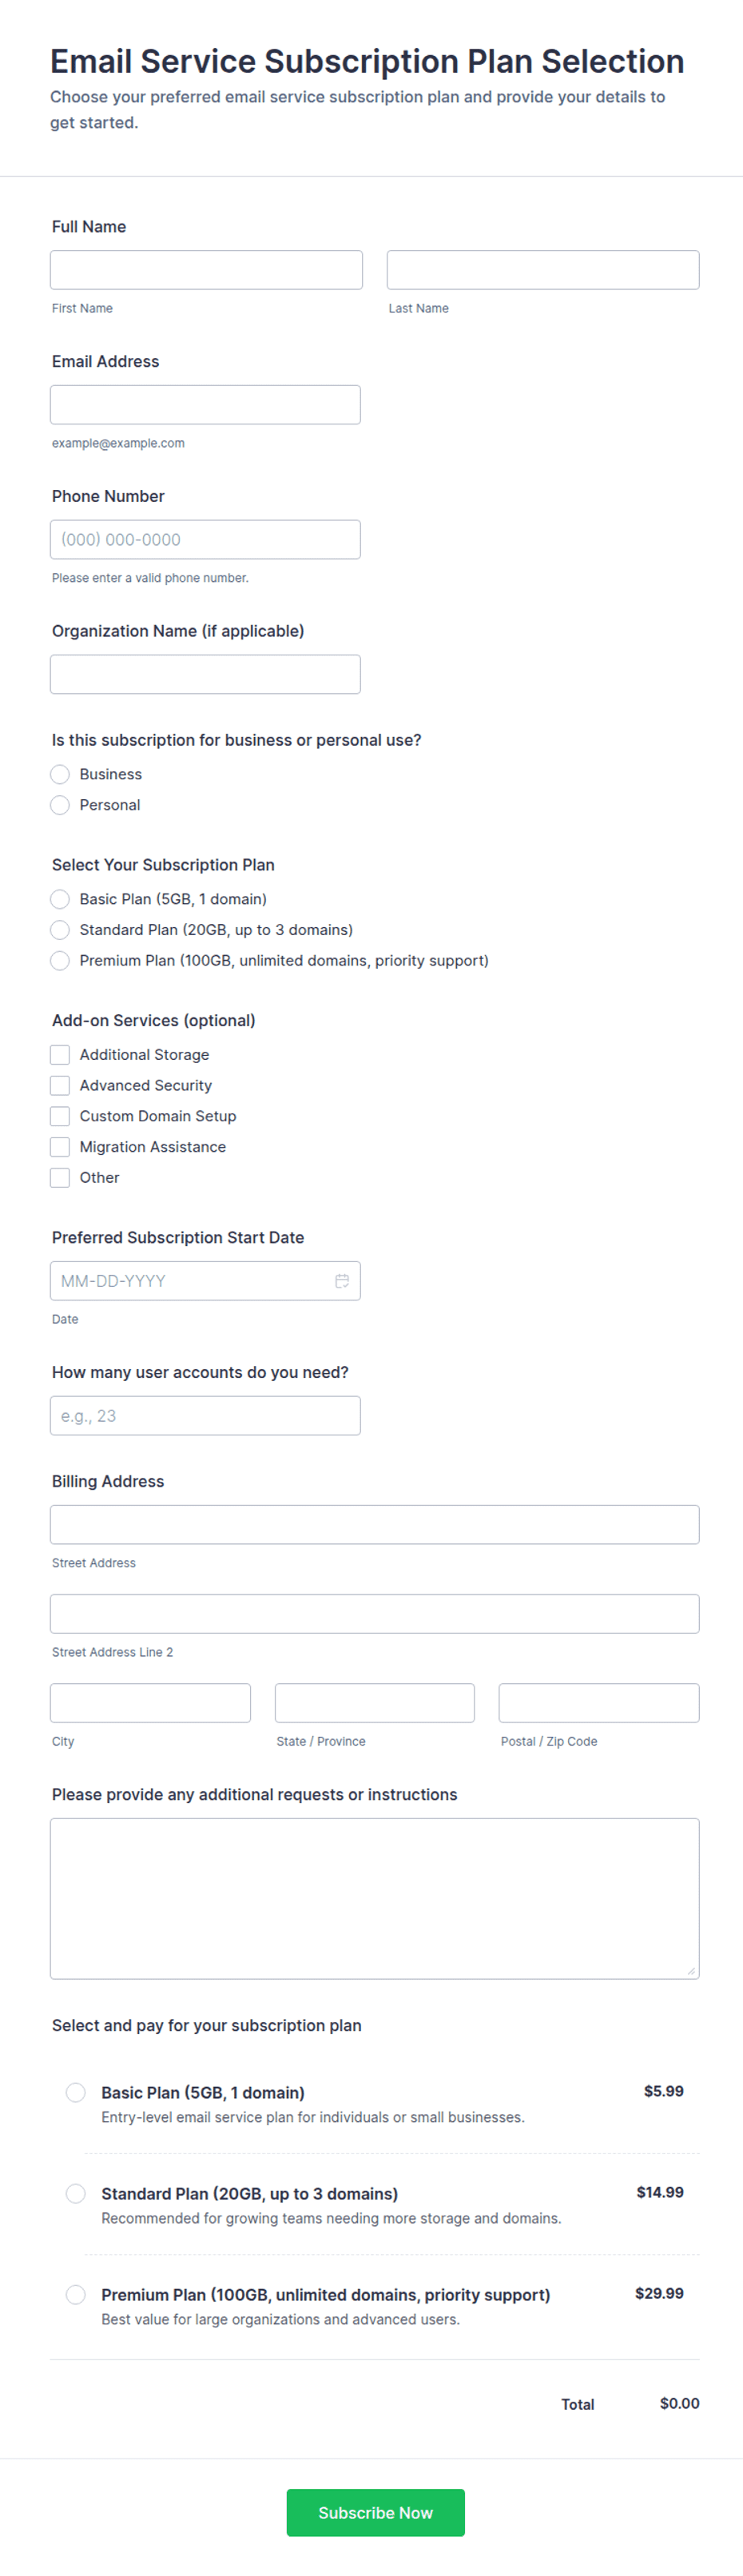The height and width of the screenshot is (2576, 743).
Task: Enable the Advanced Security checkbox
Action: tap(60, 1085)
